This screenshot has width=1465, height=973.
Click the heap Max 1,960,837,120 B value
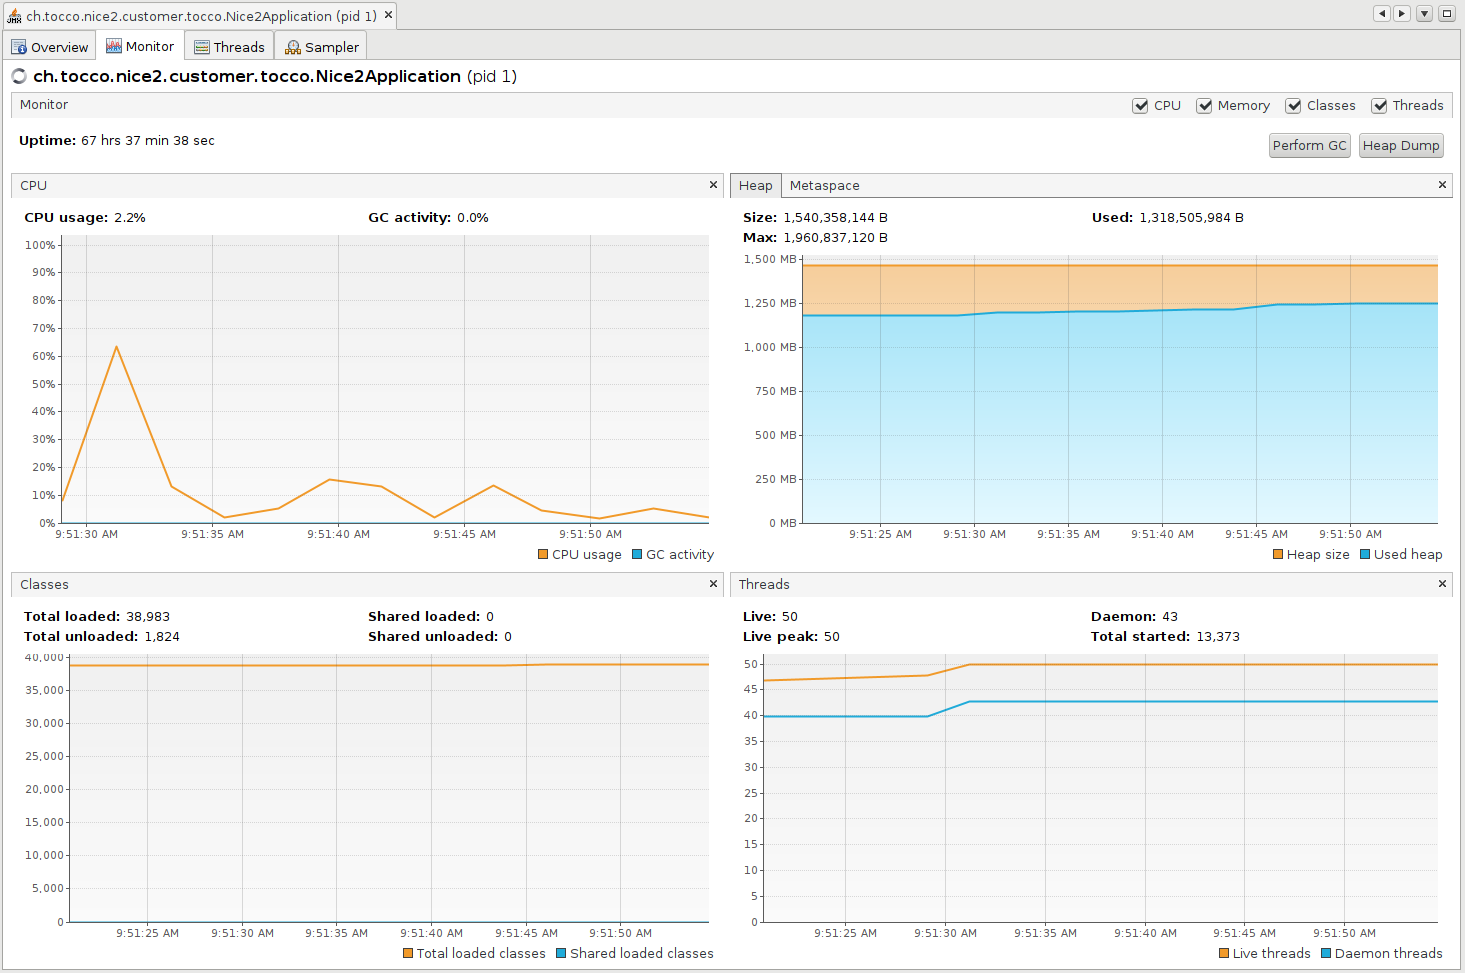tap(835, 238)
